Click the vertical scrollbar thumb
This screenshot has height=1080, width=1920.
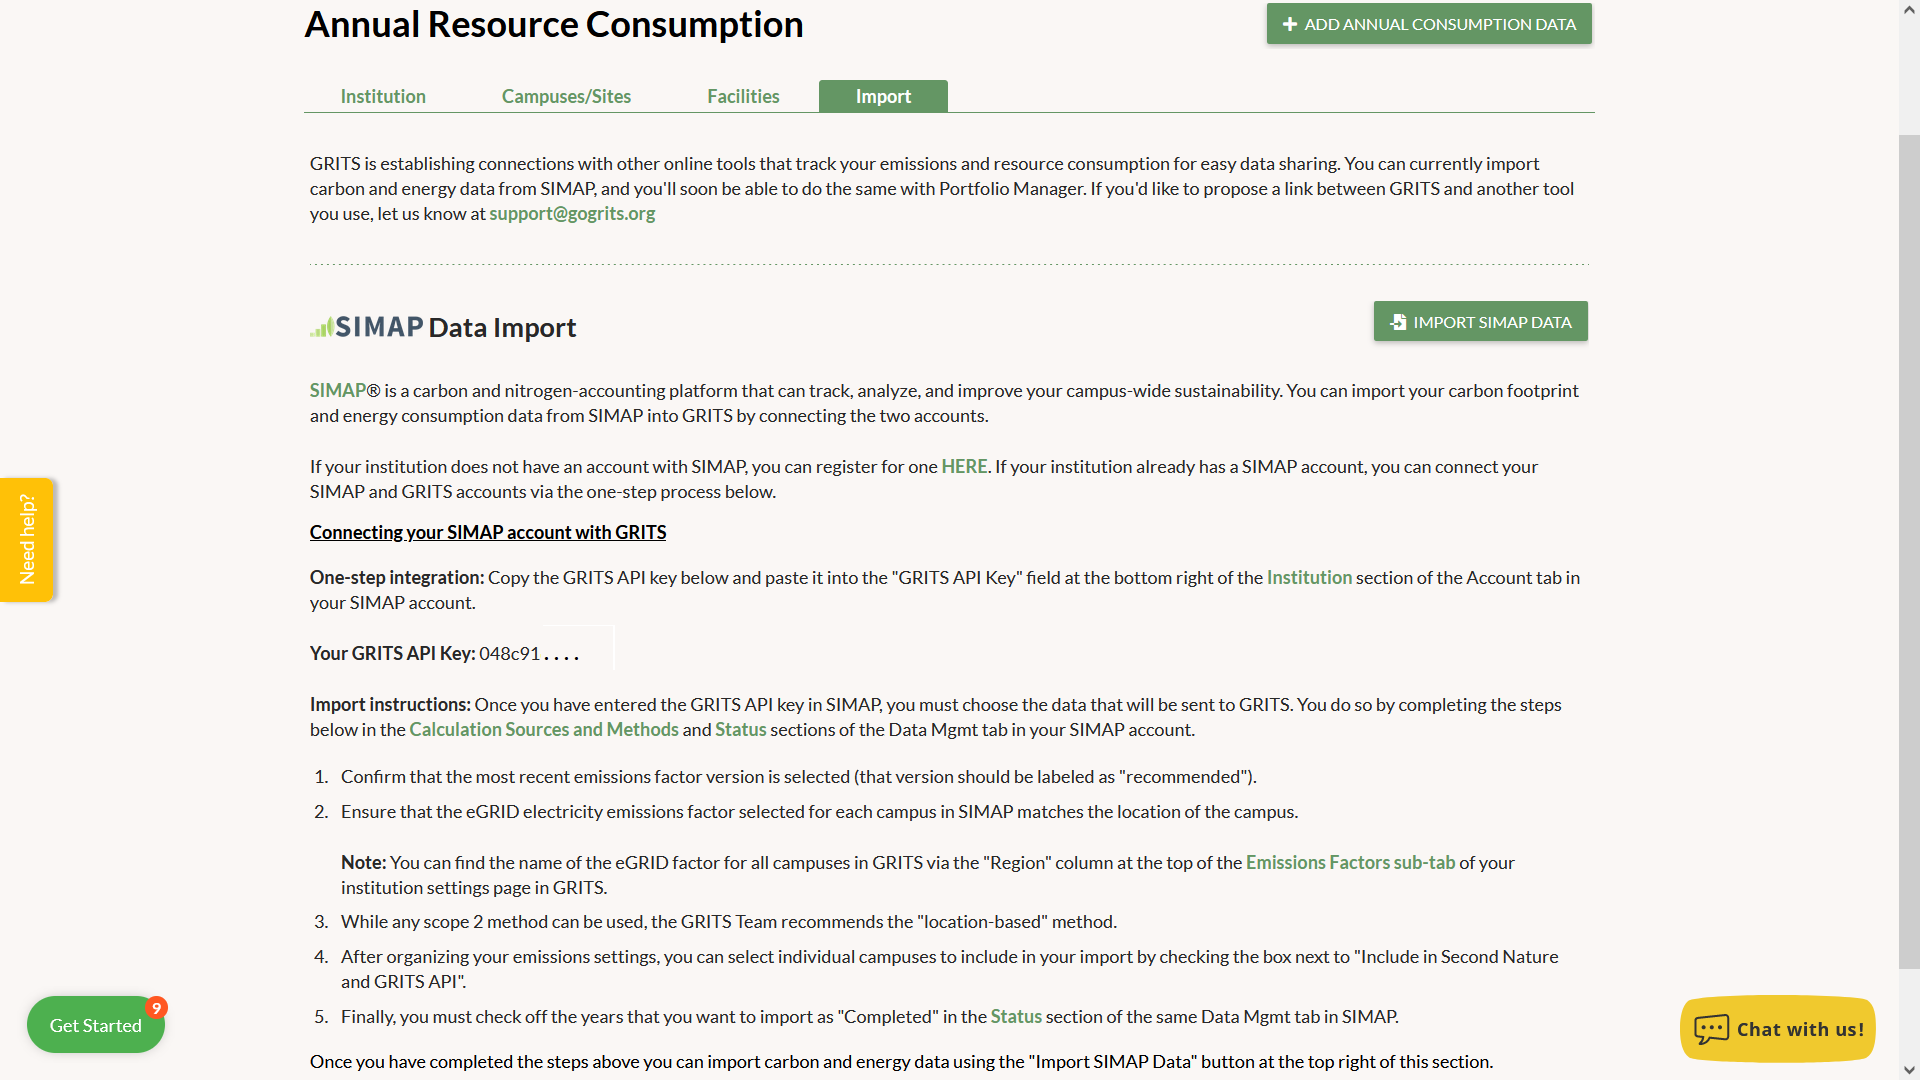pos(1909,551)
